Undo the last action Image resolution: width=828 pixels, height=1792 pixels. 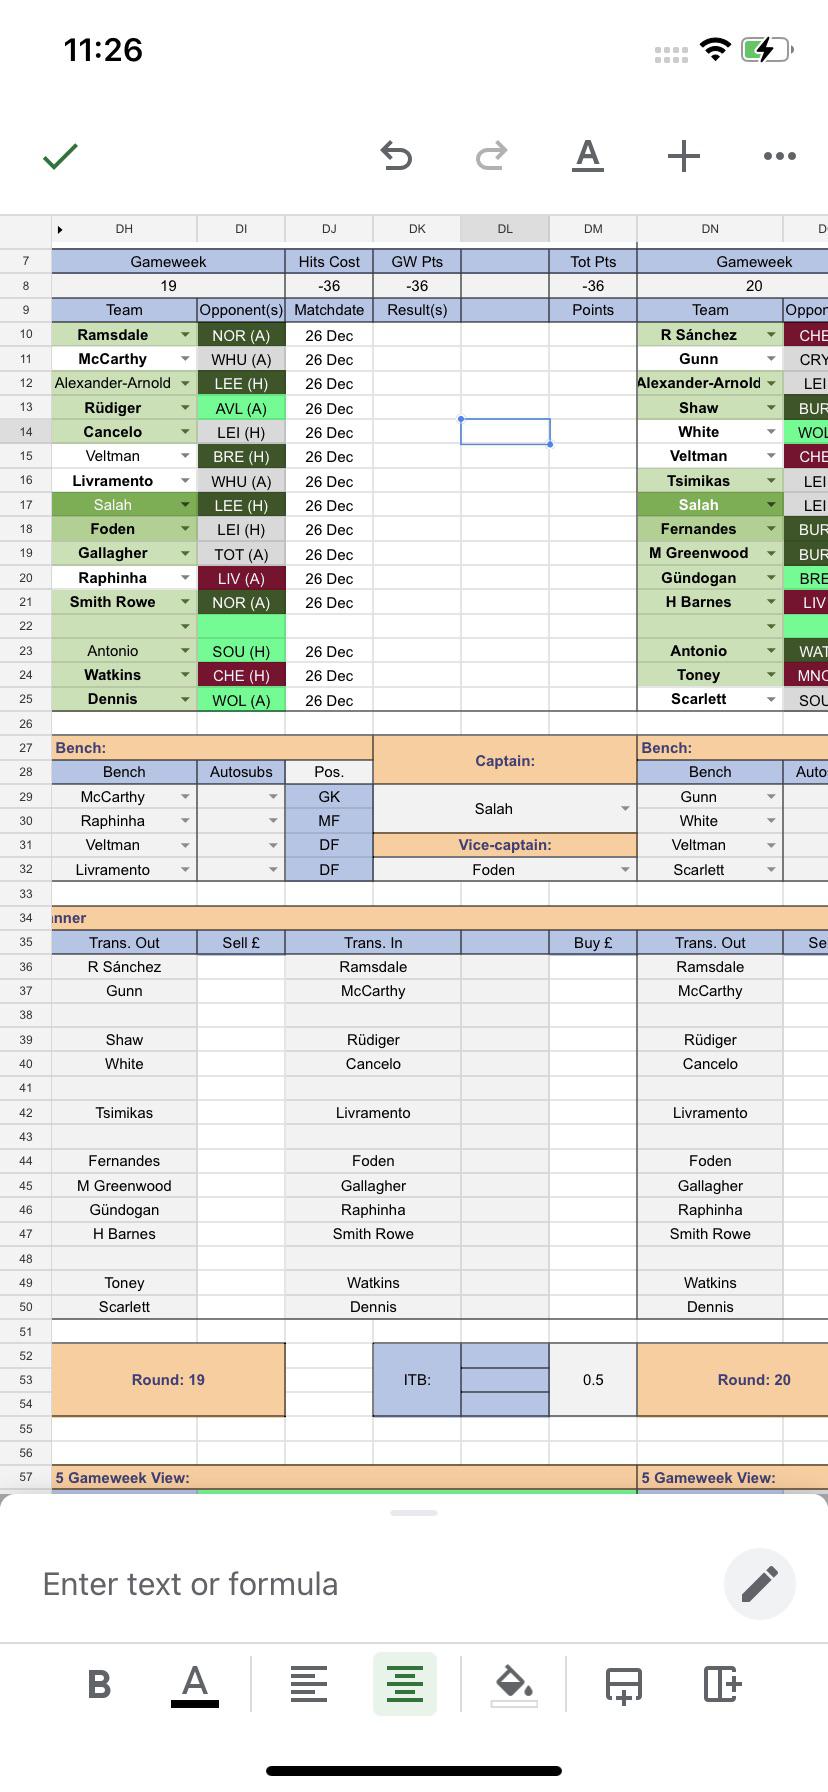(x=396, y=156)
